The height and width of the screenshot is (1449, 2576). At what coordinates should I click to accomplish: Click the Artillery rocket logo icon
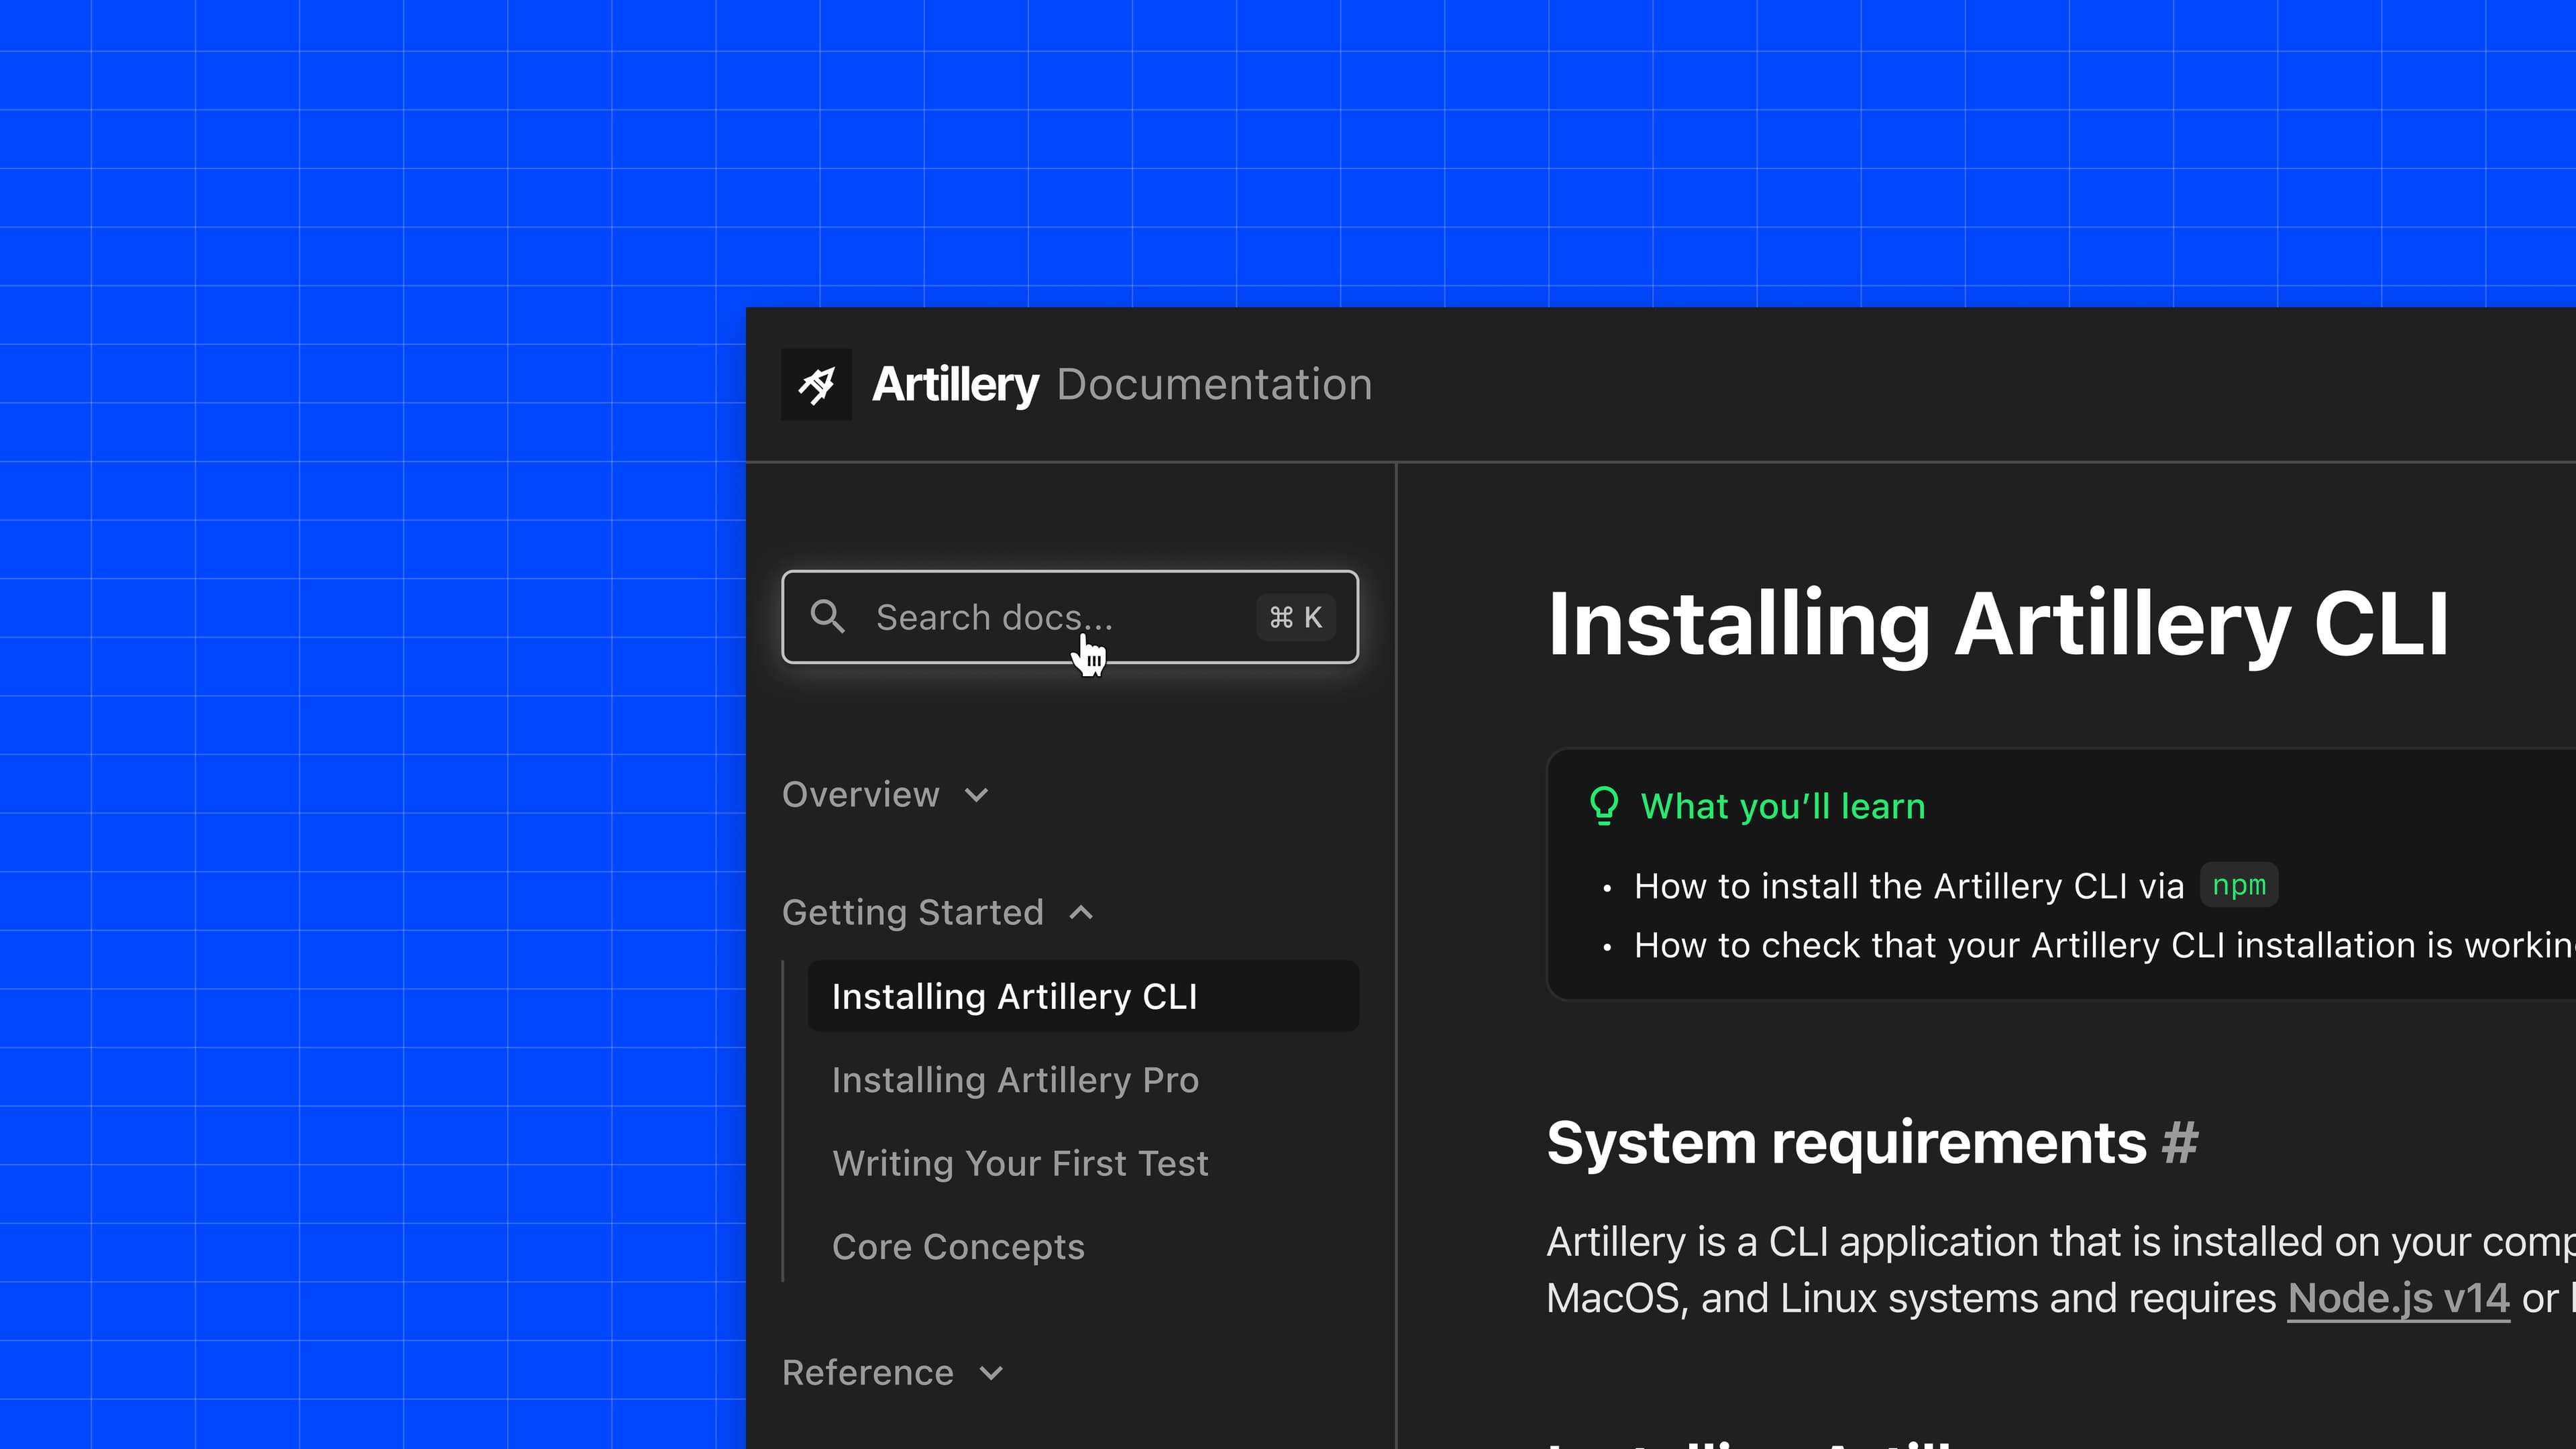tap(816, 384)
